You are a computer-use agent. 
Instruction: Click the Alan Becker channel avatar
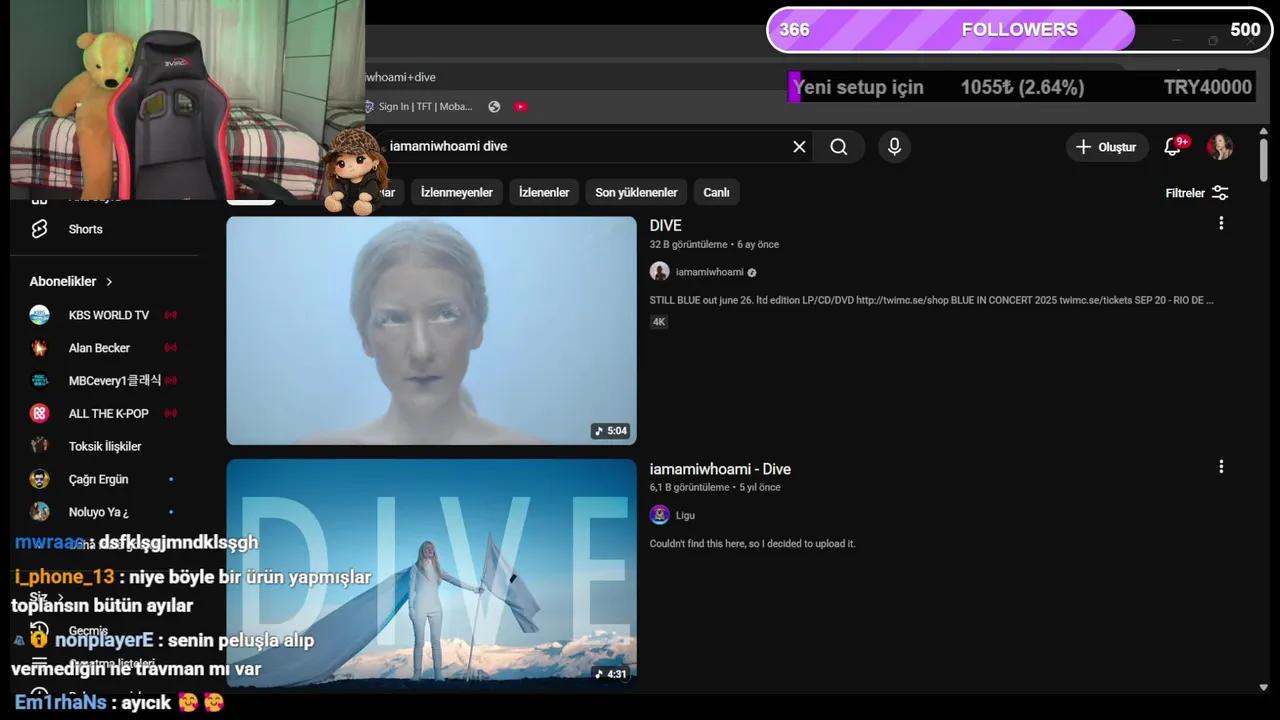tap(39, 348)
